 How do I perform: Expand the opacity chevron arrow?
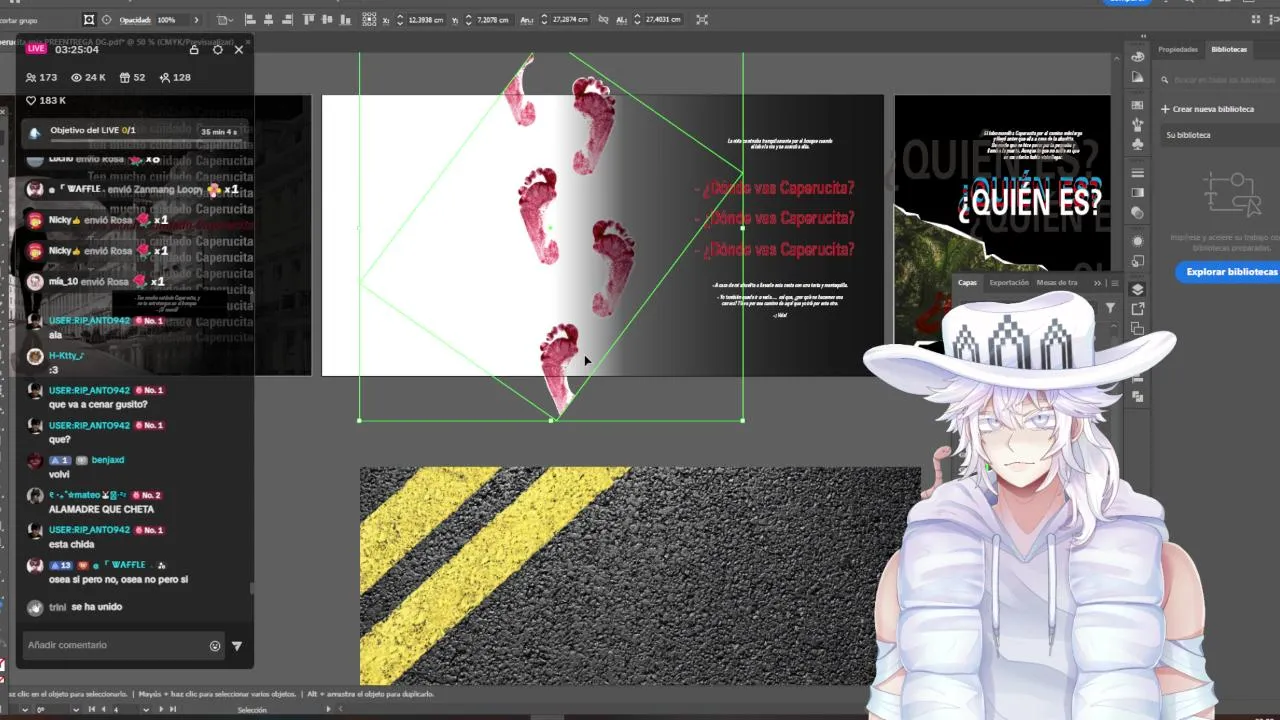[196, 20]
